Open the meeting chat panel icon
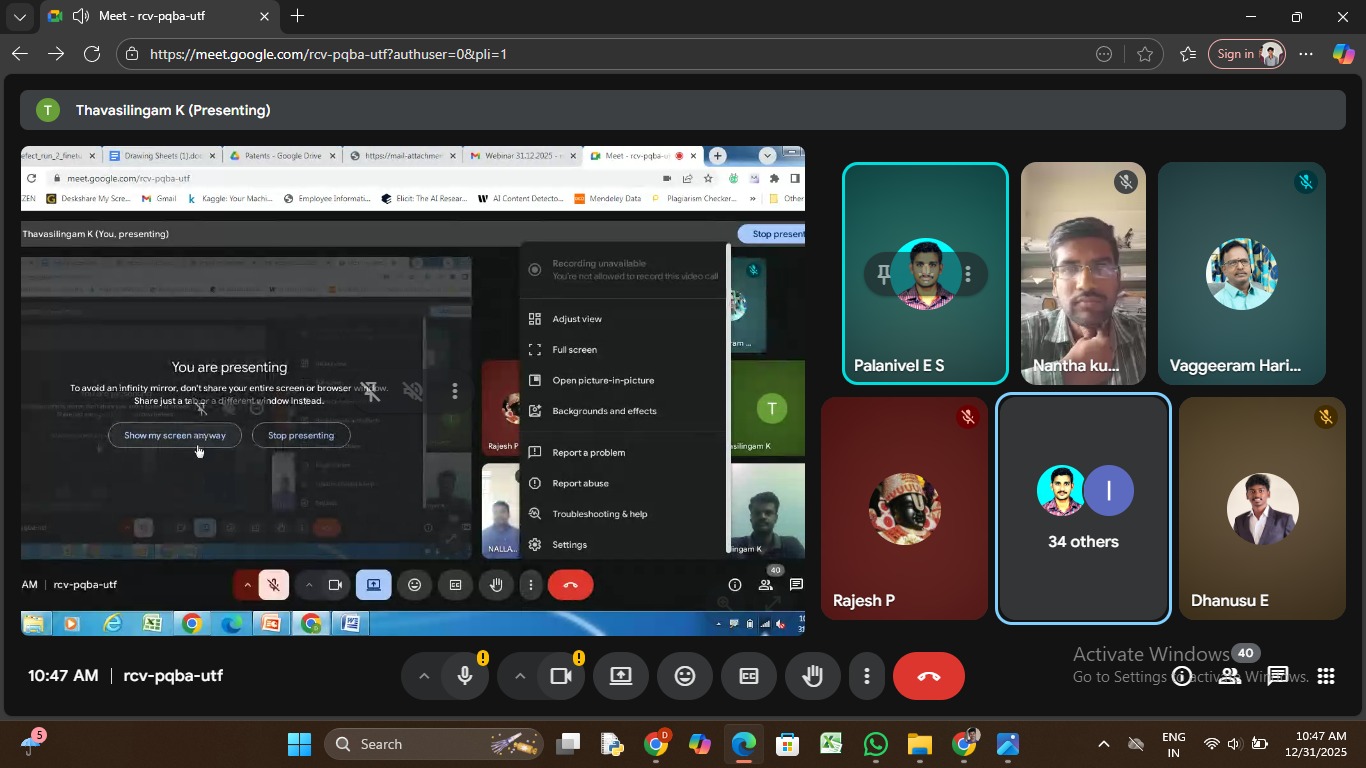Image resolution: width=1366 pixels, height=768 pixels. [1278, 677]
